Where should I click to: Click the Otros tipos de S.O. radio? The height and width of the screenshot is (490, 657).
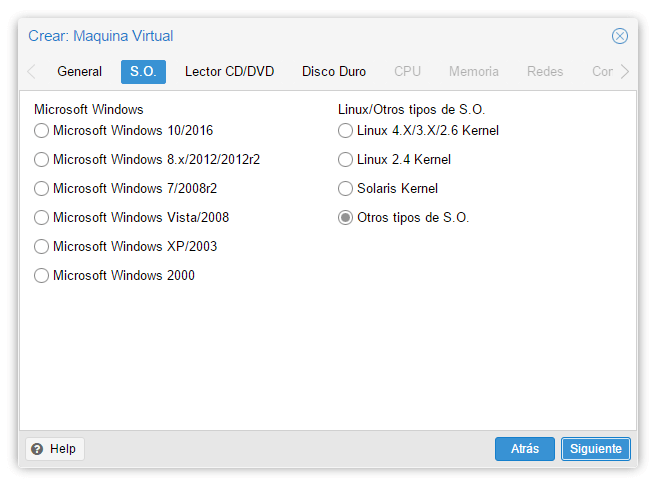coord(345,218)
